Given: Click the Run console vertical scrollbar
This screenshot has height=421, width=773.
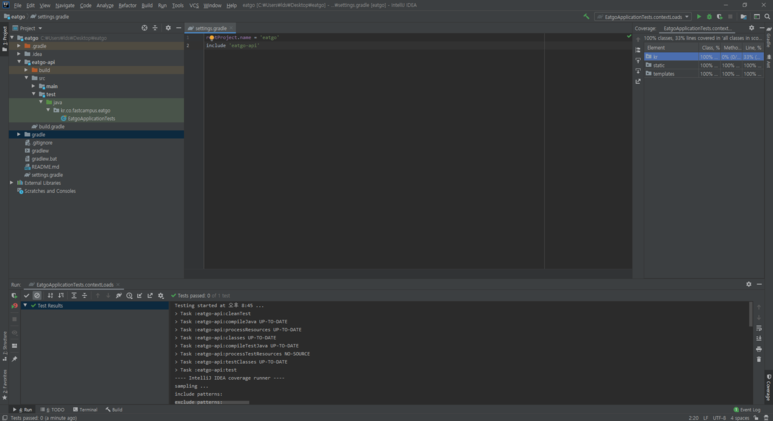Looking at the screenshot, I should pyautogui.click(x=751, y=315).
